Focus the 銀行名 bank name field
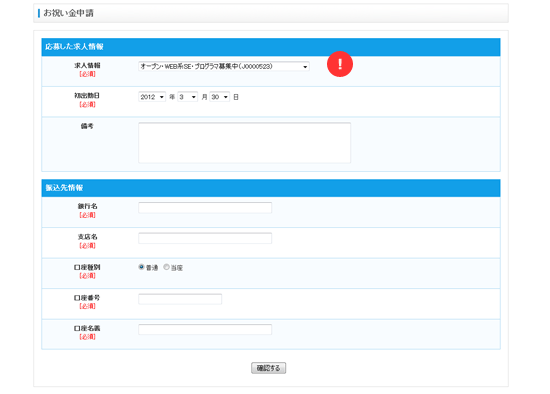 (x=205, y=208)
